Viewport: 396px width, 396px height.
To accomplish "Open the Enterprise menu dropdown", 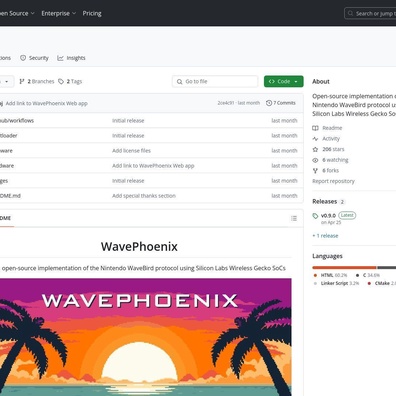I will (58, 13).
